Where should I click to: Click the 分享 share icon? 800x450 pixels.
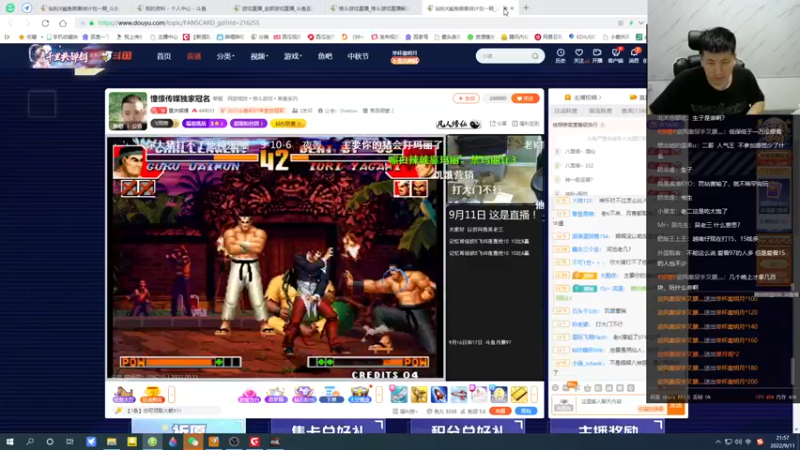[498, 123]
